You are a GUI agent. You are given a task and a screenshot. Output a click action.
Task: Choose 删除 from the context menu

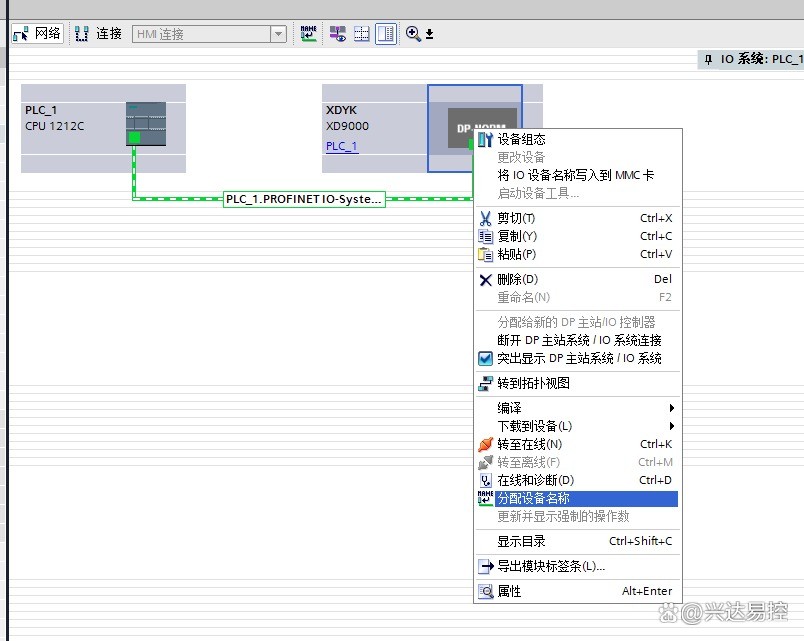[x=578, y=279]
